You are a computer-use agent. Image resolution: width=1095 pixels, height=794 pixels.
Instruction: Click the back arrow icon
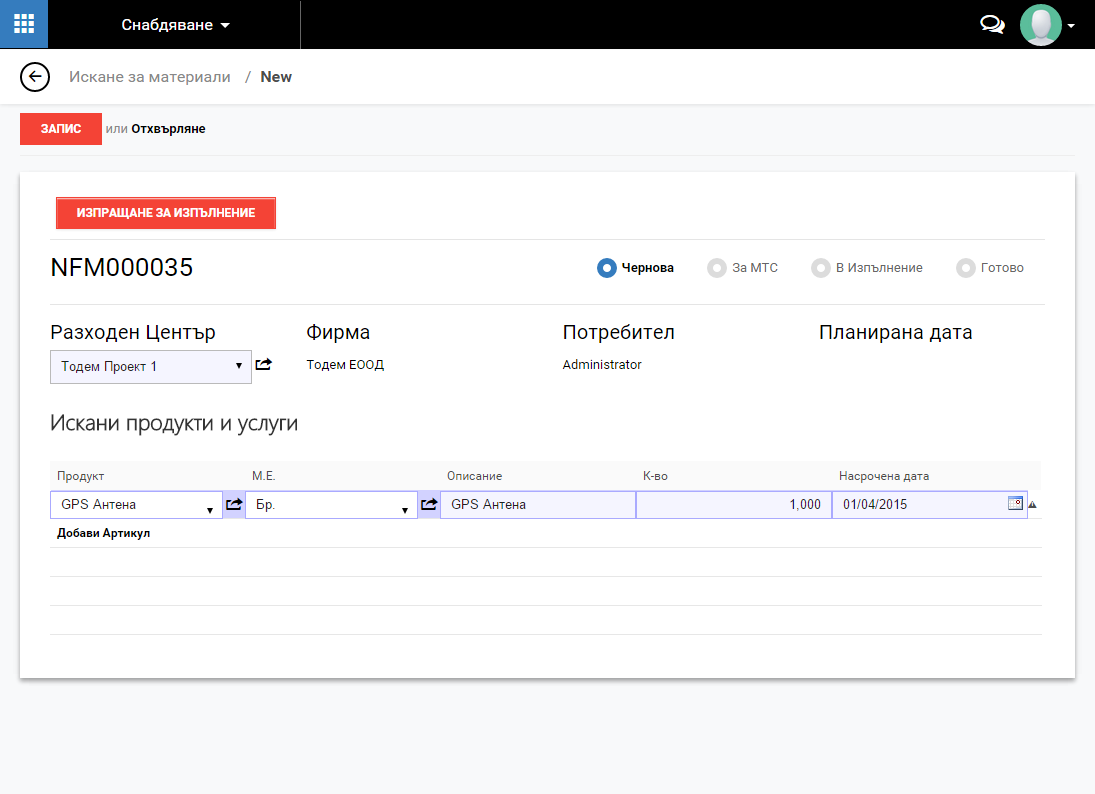[35, 77]
